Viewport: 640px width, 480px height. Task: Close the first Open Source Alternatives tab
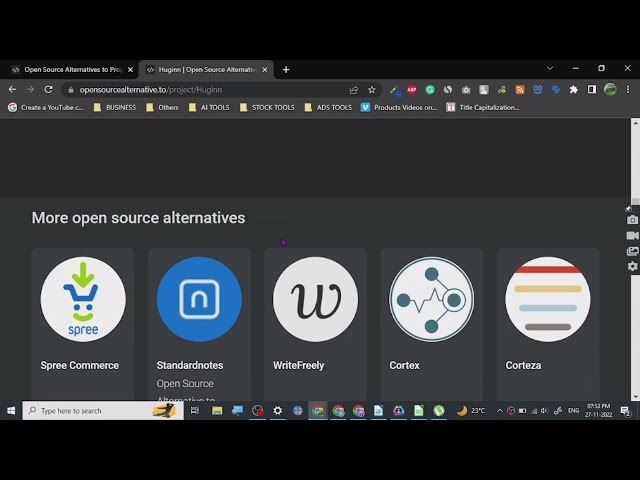[x=130, y=70]
